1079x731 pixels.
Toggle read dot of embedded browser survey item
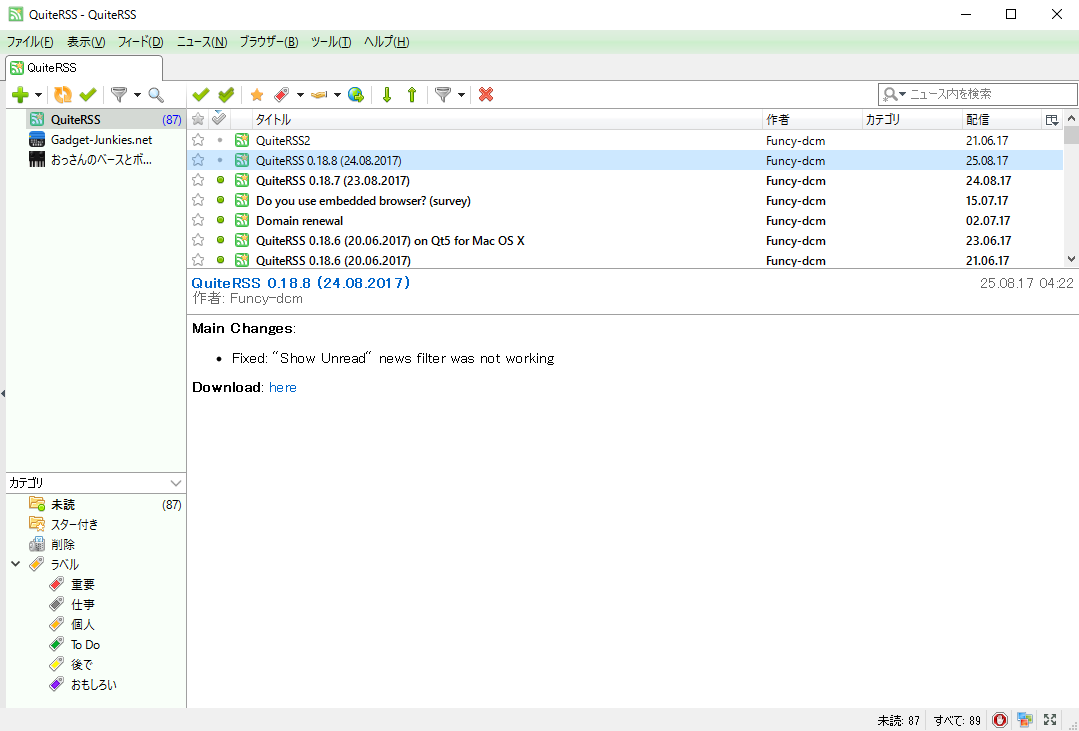coord(220,200)
